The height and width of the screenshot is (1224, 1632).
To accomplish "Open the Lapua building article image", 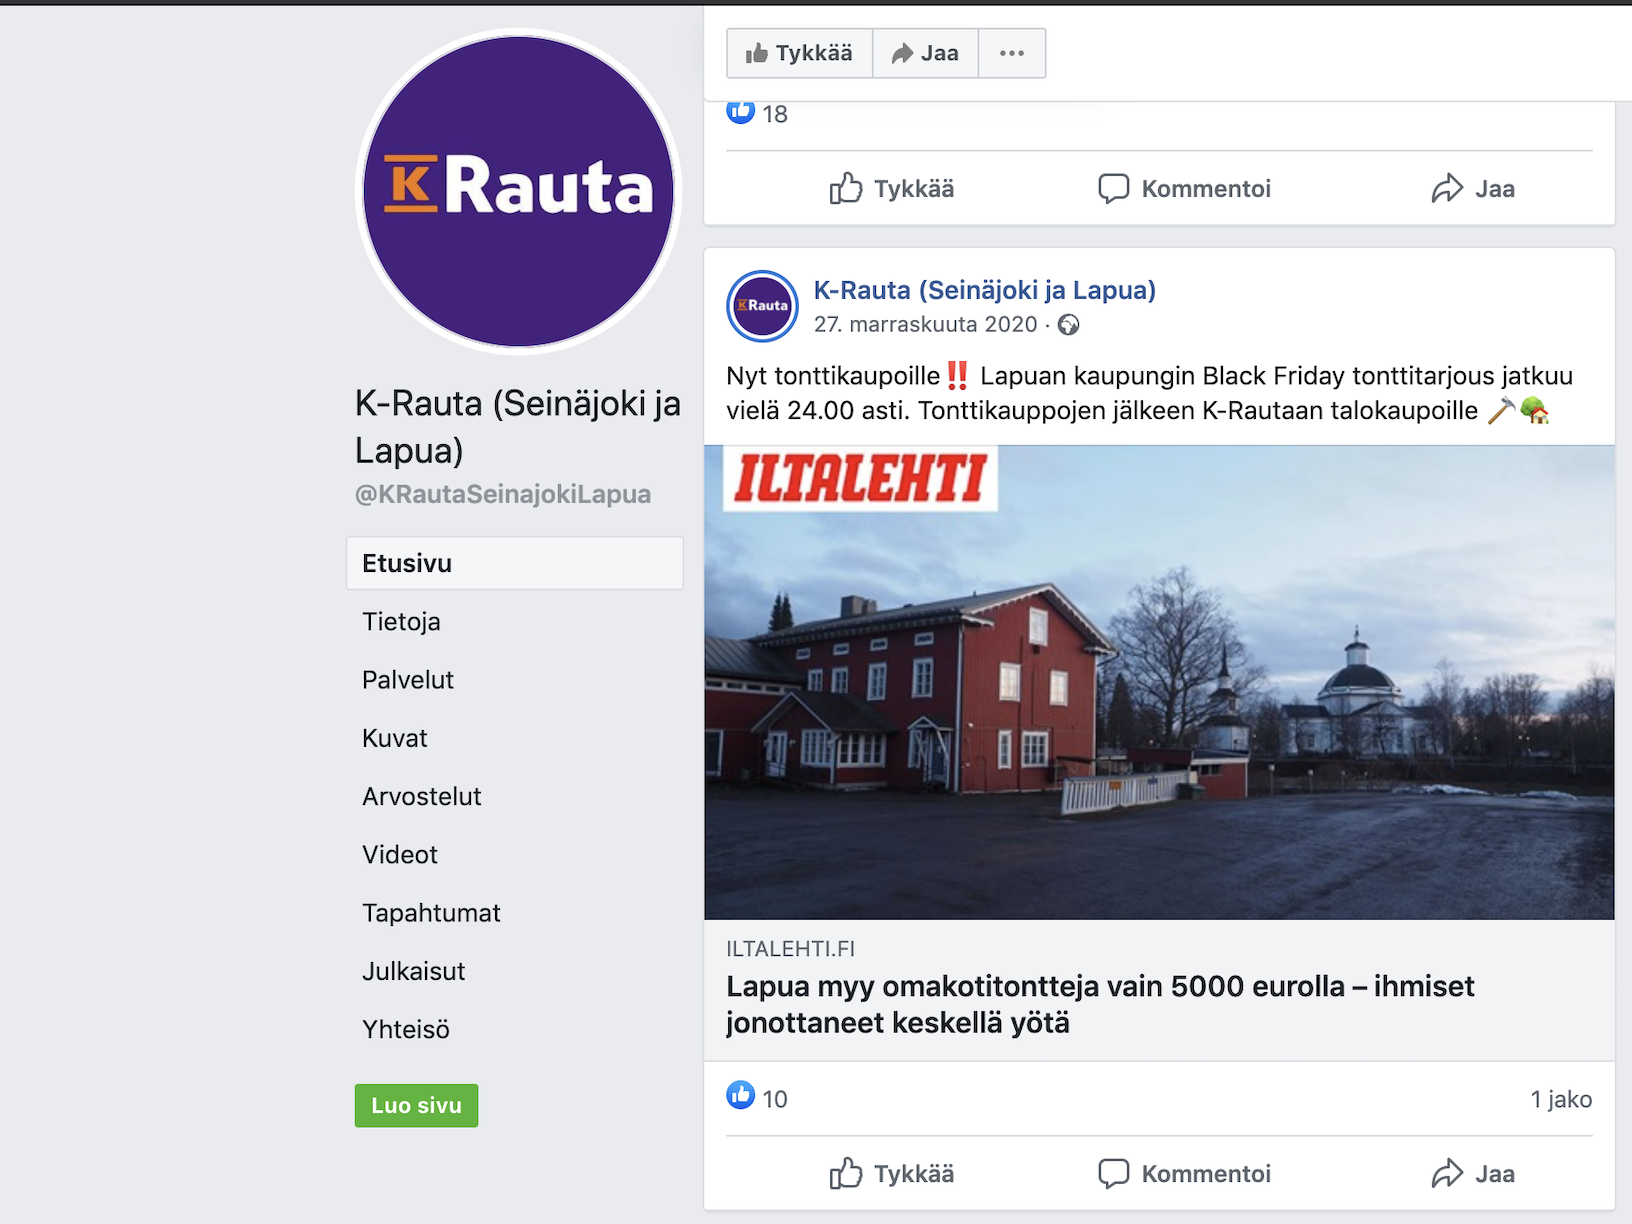I will click(1159, 682).
